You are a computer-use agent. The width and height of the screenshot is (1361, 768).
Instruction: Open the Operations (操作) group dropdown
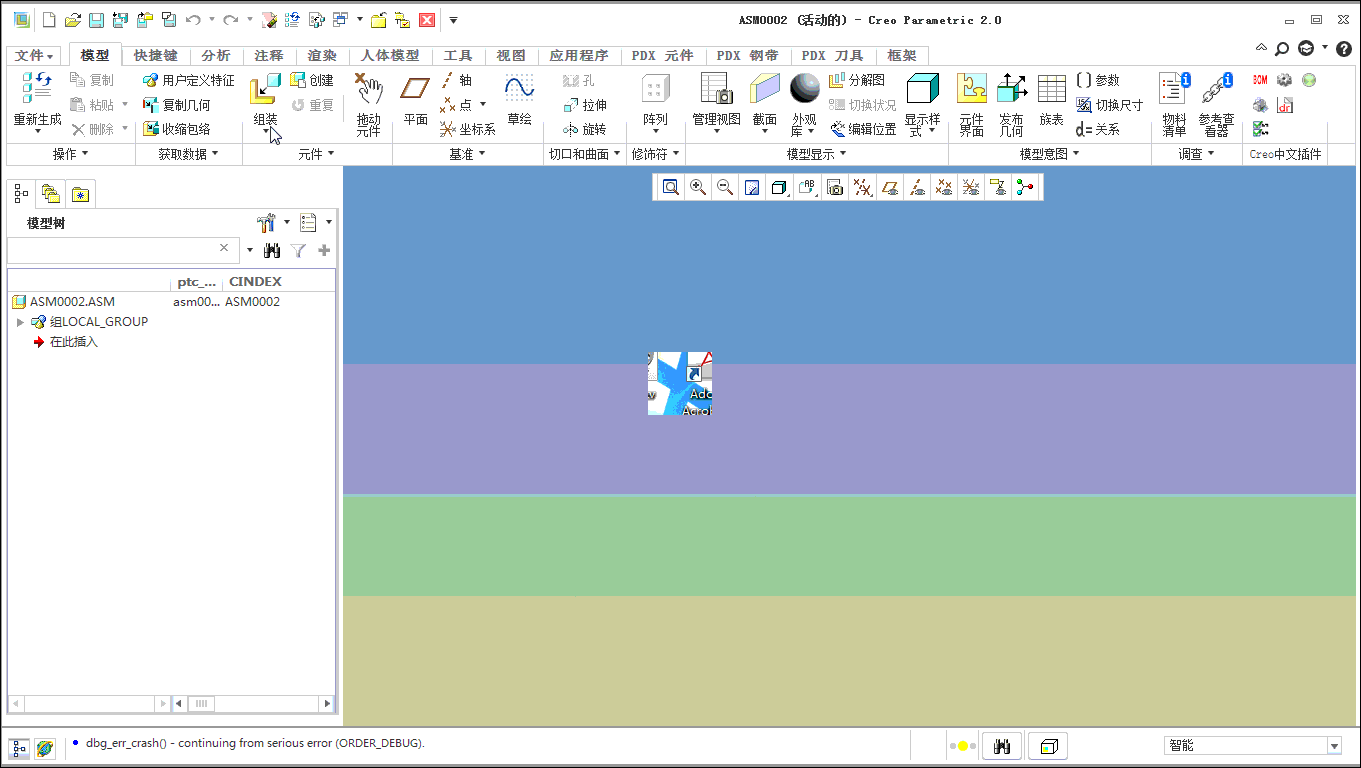pos(71,154)
